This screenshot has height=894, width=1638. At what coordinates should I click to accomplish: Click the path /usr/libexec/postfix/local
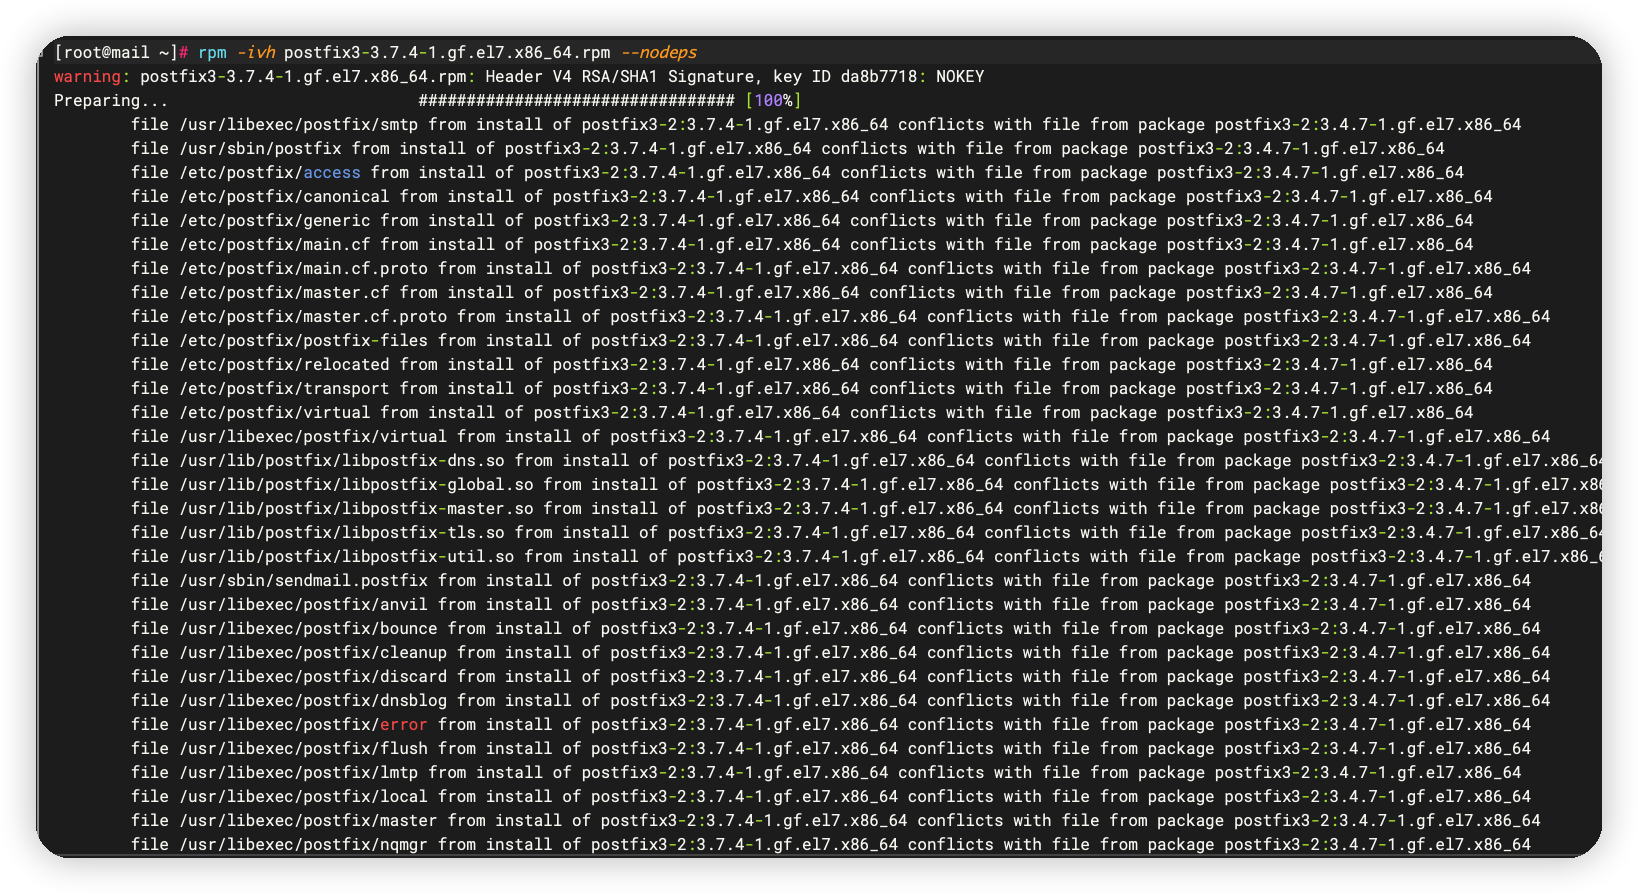304,796
